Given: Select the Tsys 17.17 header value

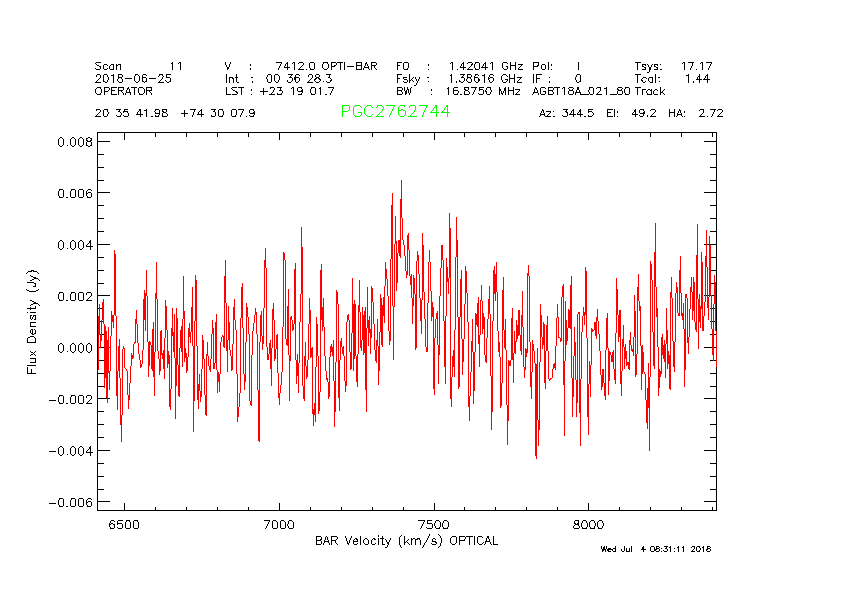Looking at the screenshot, I should point(673,65).
